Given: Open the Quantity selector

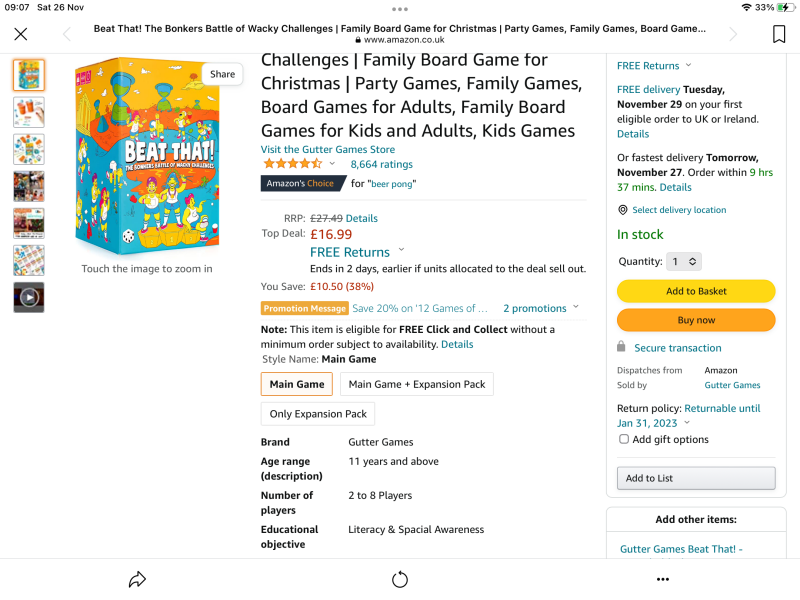Looking at the screenshot, I should click(x=684, y=261).
